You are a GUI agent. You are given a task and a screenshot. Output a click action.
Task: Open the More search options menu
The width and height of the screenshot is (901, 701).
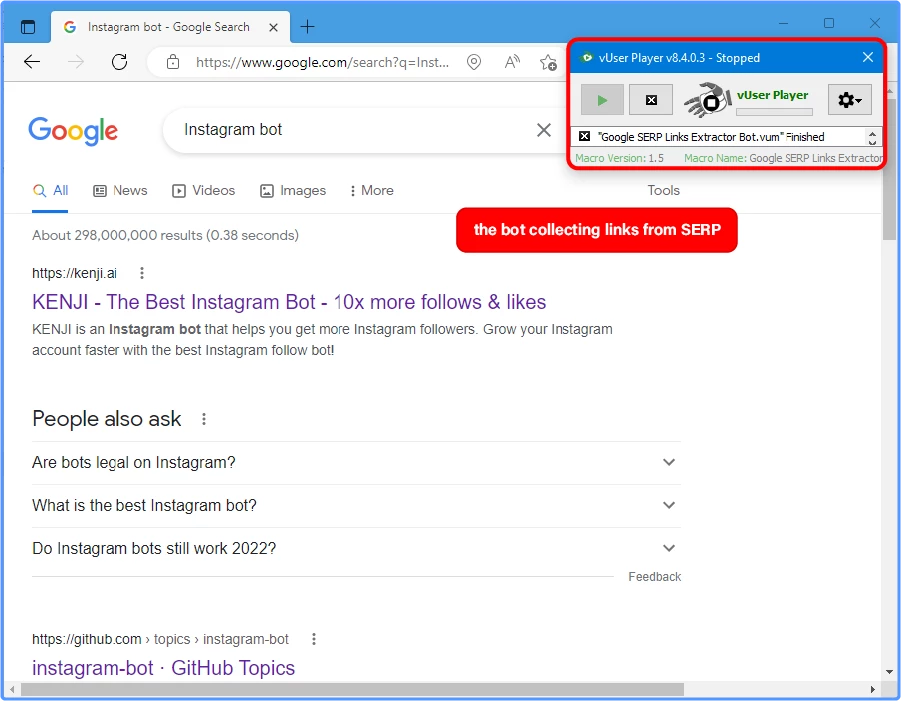372,191
